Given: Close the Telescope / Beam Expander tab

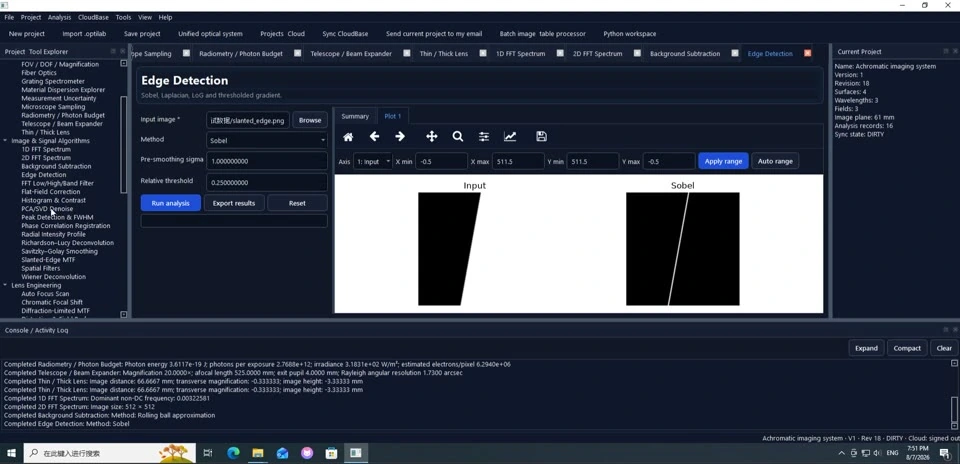Looking at the screenshot, I should [x=407, y=53].
